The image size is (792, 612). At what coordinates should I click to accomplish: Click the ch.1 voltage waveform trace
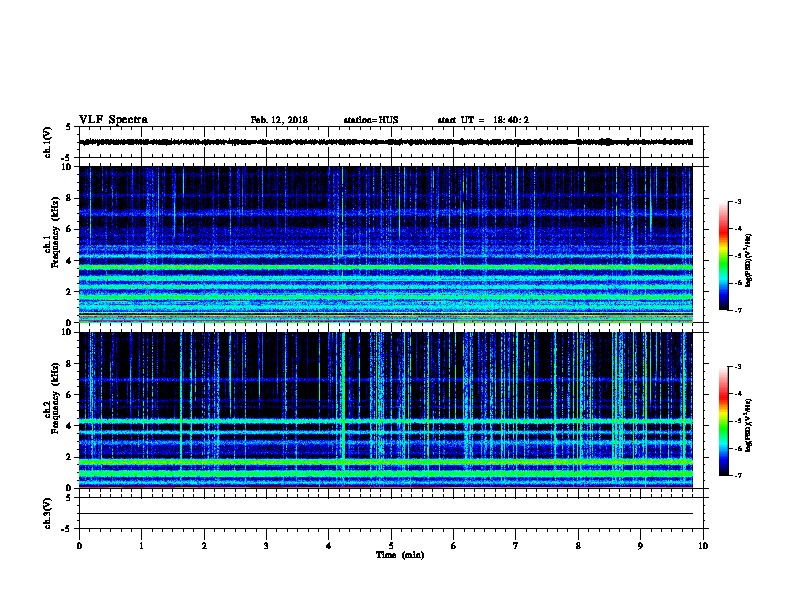[386, 142]
